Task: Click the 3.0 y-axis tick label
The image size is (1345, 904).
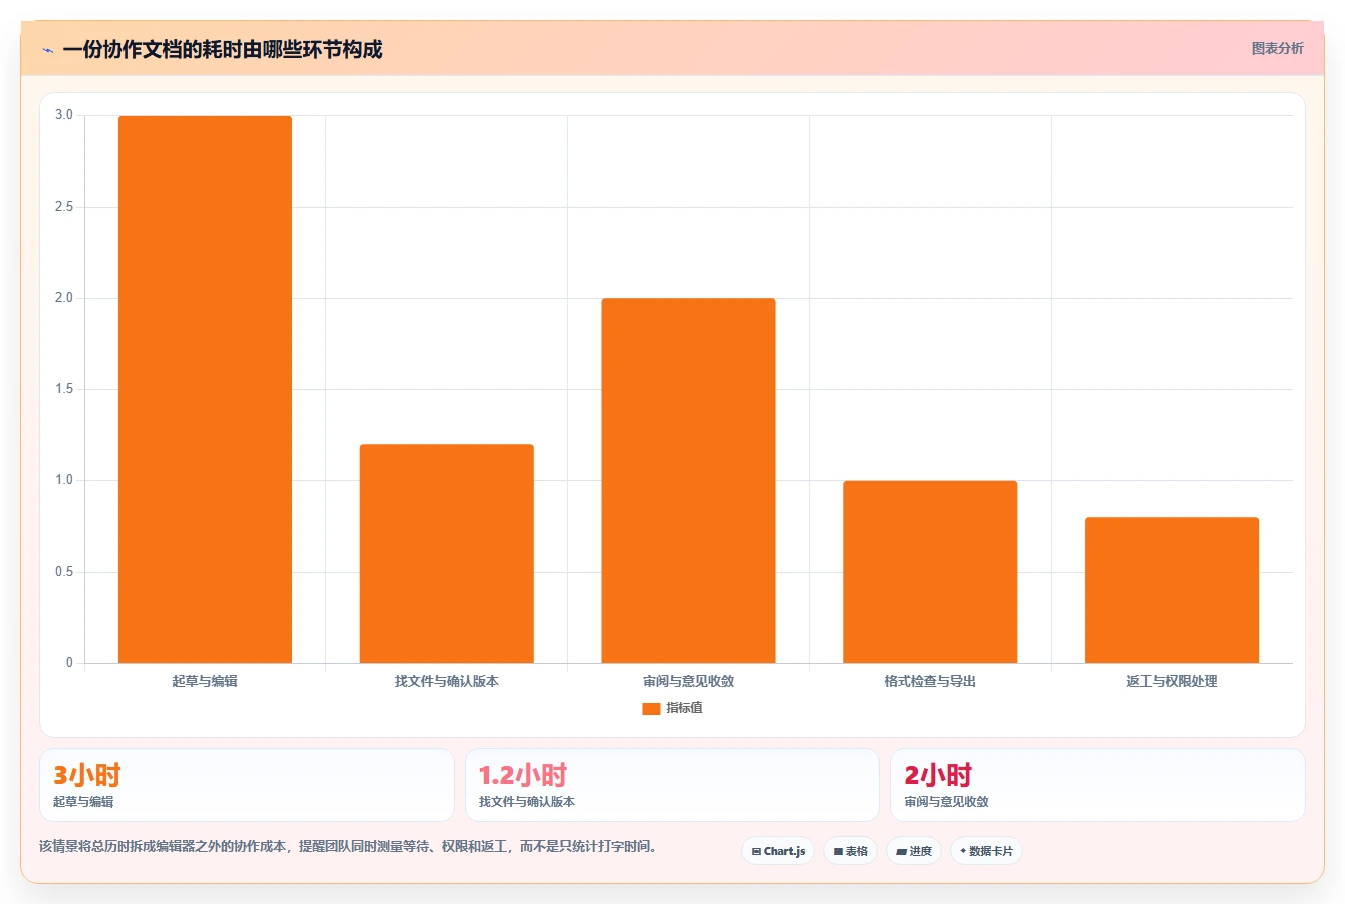Action: [64, 115]
